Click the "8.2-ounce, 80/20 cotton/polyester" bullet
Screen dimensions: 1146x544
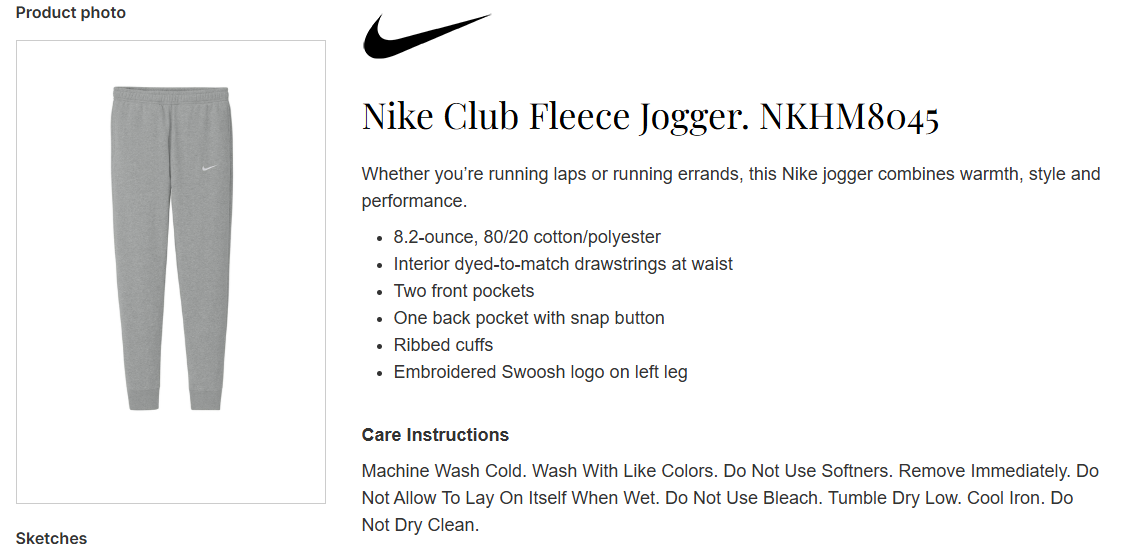click(x=527, y=237)
